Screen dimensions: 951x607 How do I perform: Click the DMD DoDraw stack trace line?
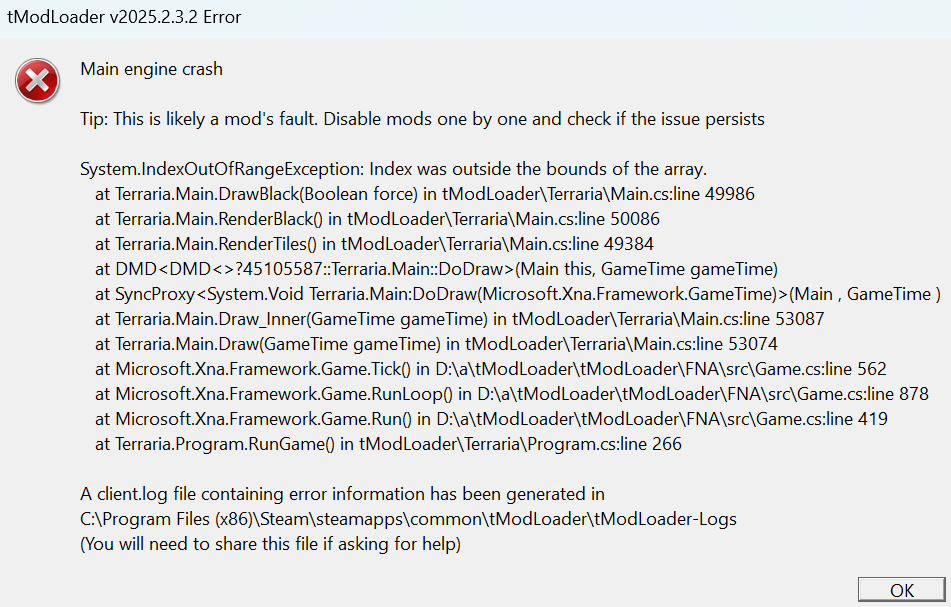436,269
